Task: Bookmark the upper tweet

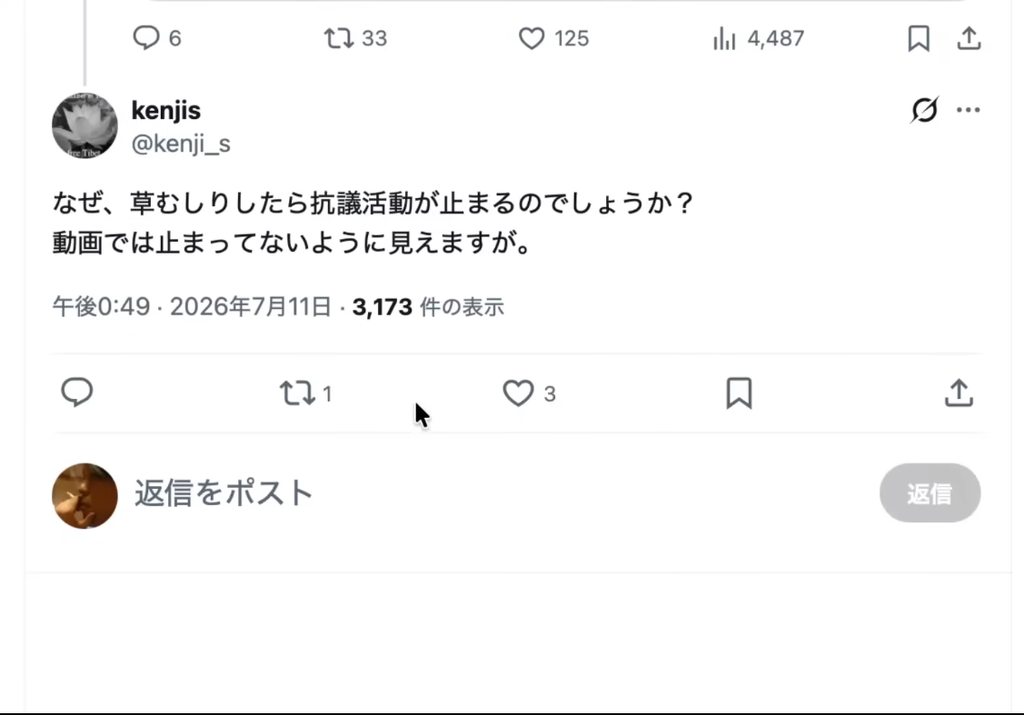Action: 919,38
